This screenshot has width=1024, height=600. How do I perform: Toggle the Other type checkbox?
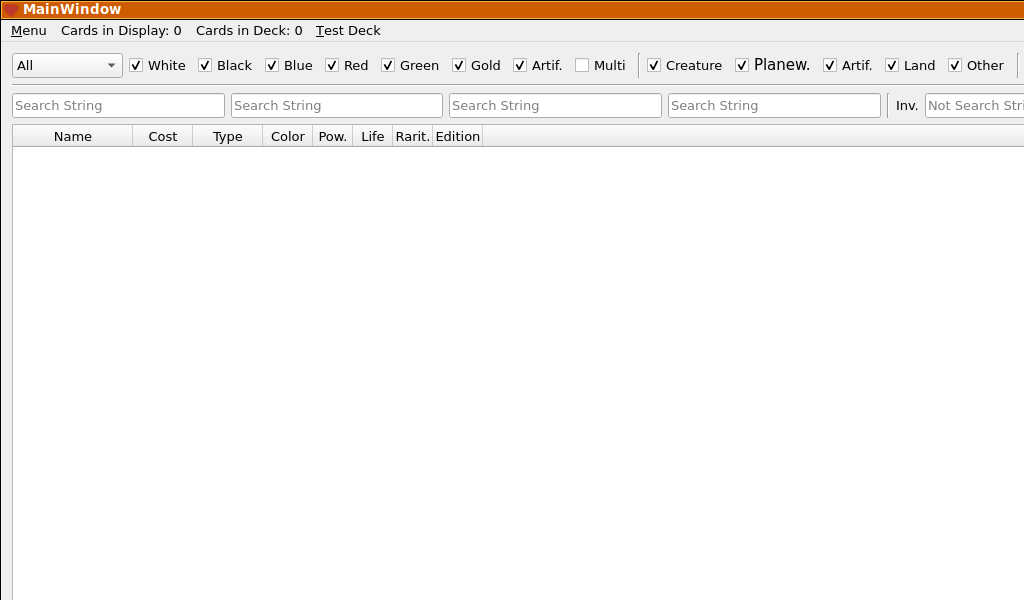[955, 66]
